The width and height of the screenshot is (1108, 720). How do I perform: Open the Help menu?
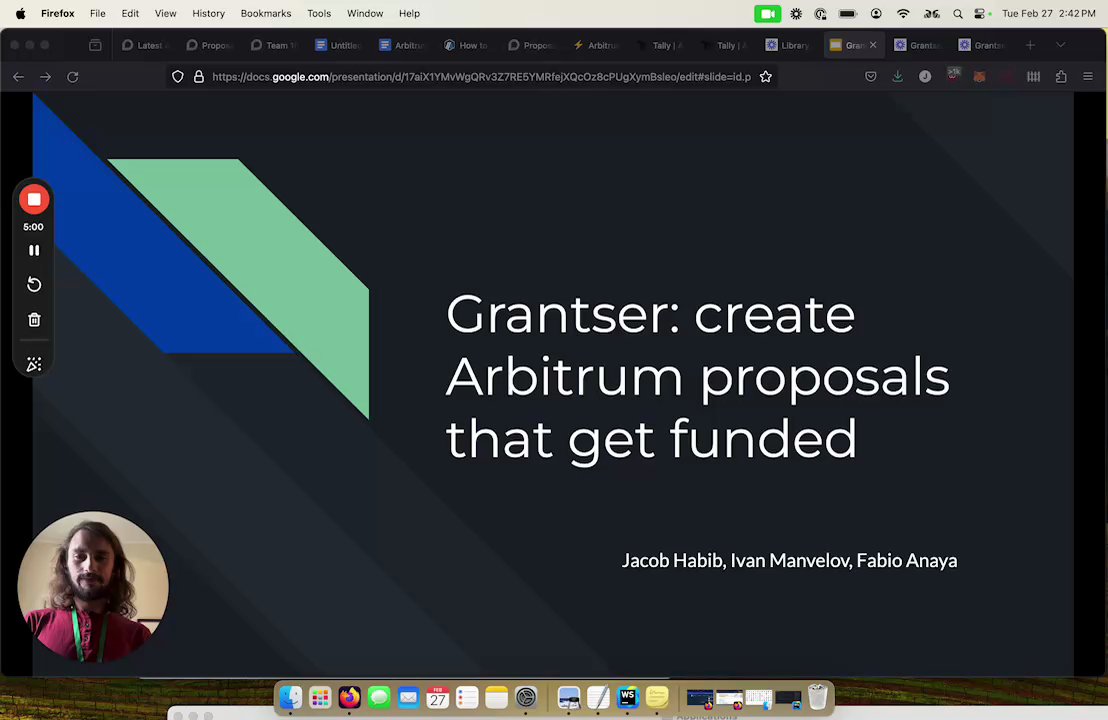[x=409, y=13]
